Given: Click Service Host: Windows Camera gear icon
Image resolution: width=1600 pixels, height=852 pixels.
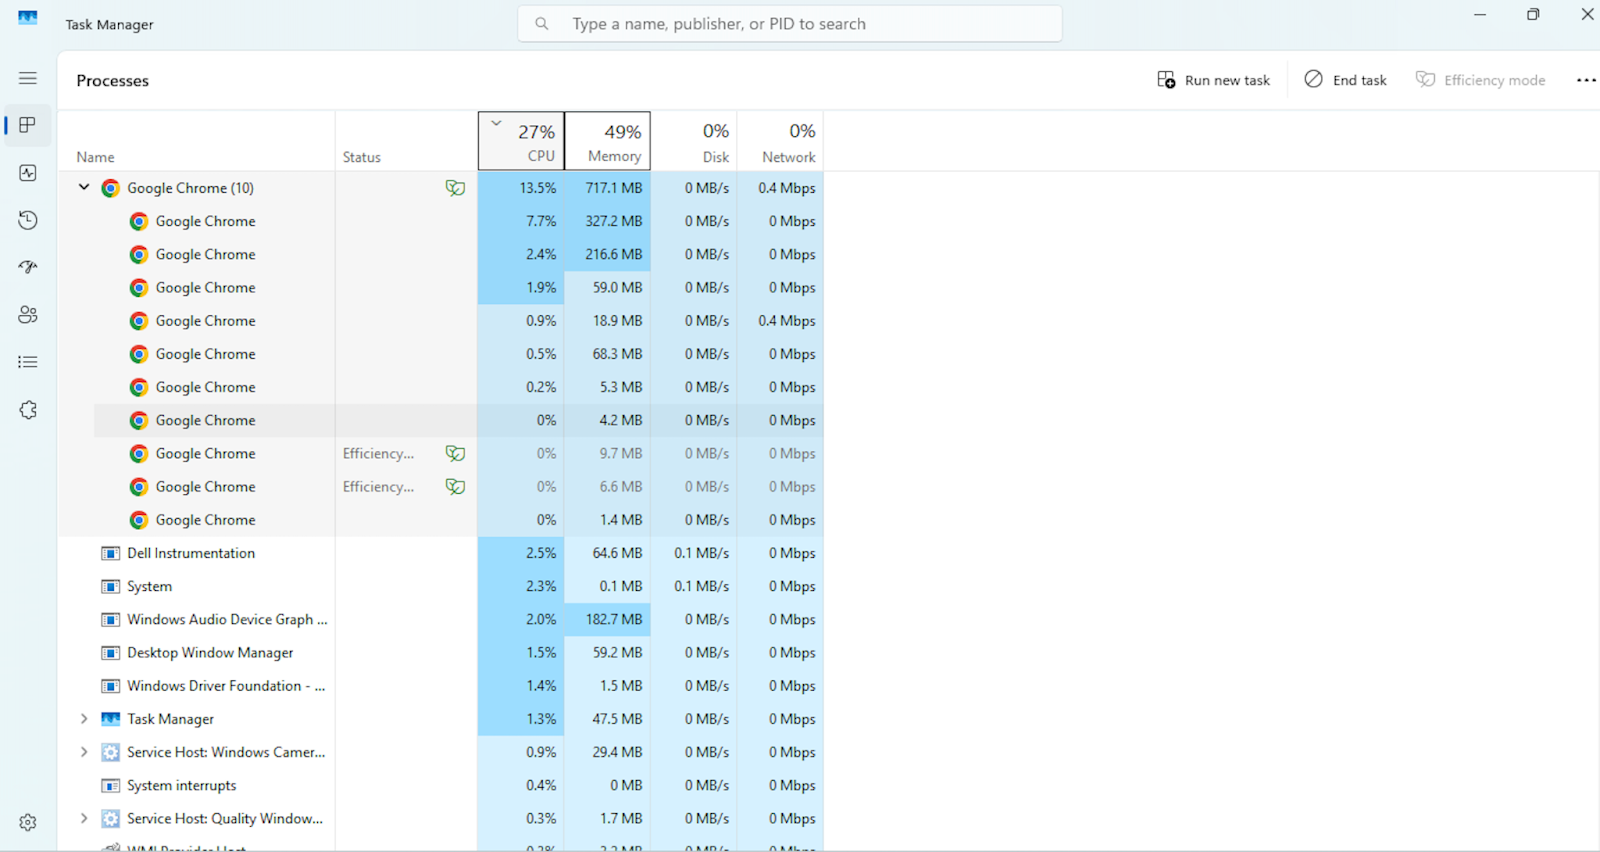Looking at the screenshot, I should click(111, 752).
